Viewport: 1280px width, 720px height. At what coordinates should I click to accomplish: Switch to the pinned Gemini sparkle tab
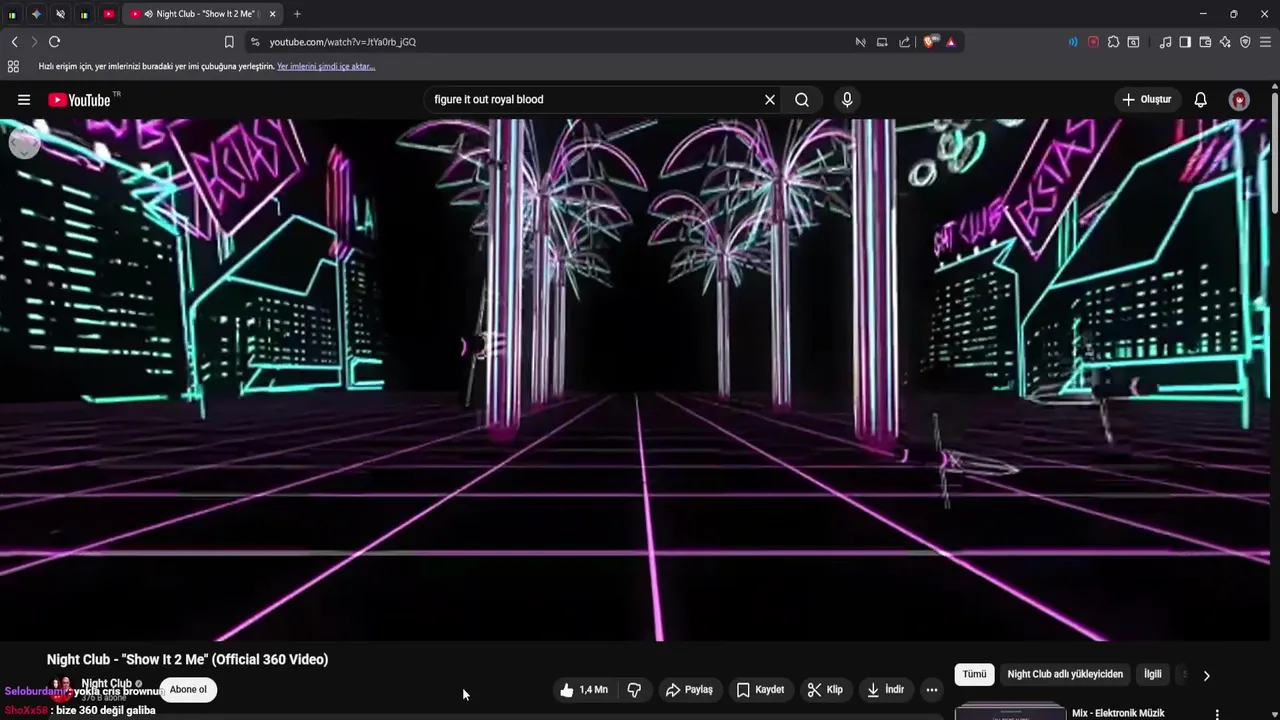36,14
